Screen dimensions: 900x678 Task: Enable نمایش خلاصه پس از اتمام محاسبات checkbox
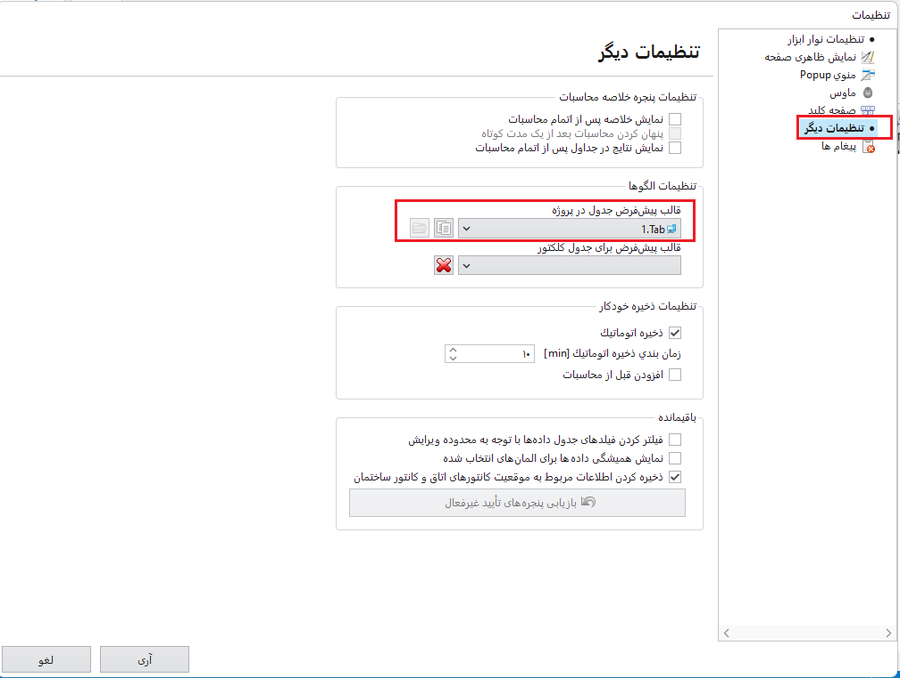pyautogui.click(x=675, y=119)
